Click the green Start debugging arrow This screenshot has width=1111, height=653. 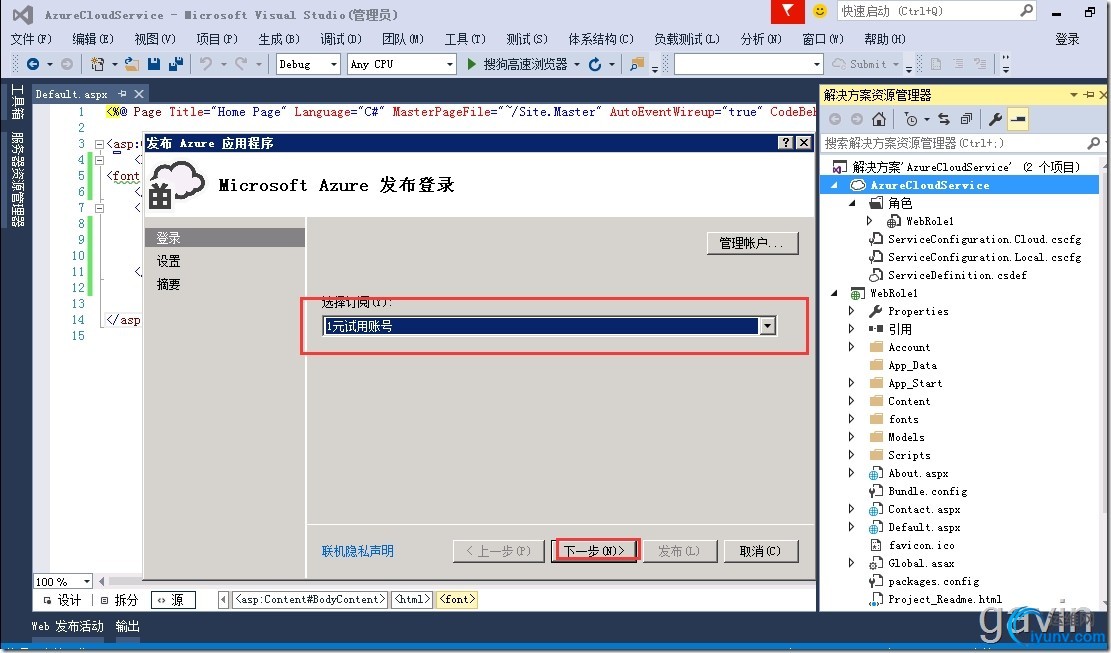[x=472, y=64]
